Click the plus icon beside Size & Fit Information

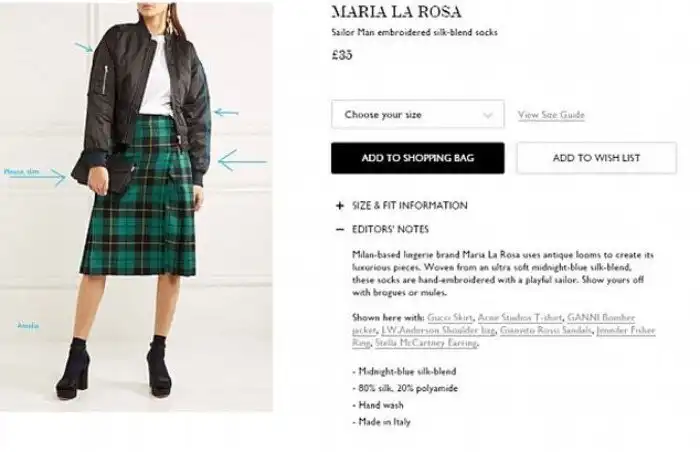coord(340,205)
